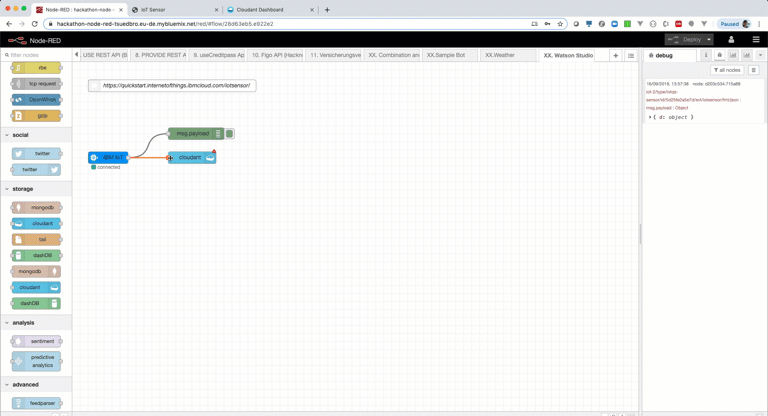Select the sentiment palette node
The width and height of the screenshot is (768, 416).
36,341
